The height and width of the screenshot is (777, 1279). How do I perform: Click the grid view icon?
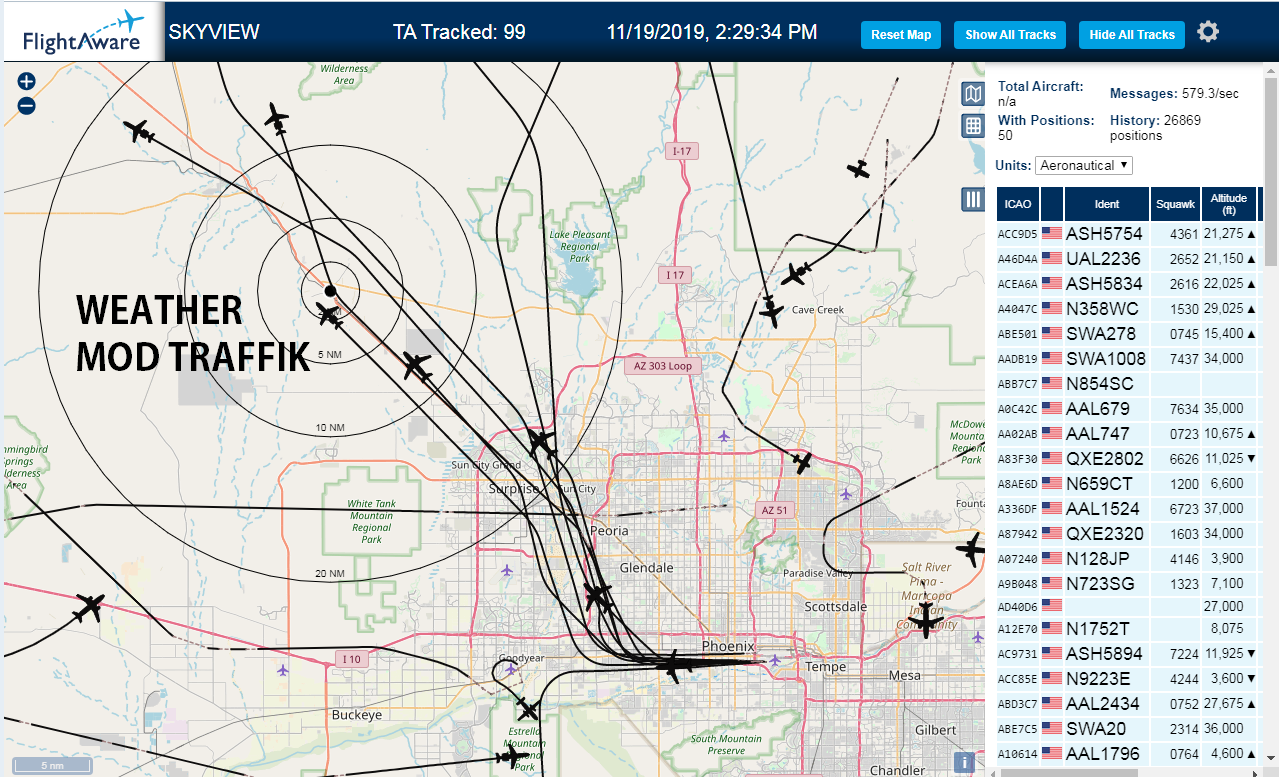973,126
